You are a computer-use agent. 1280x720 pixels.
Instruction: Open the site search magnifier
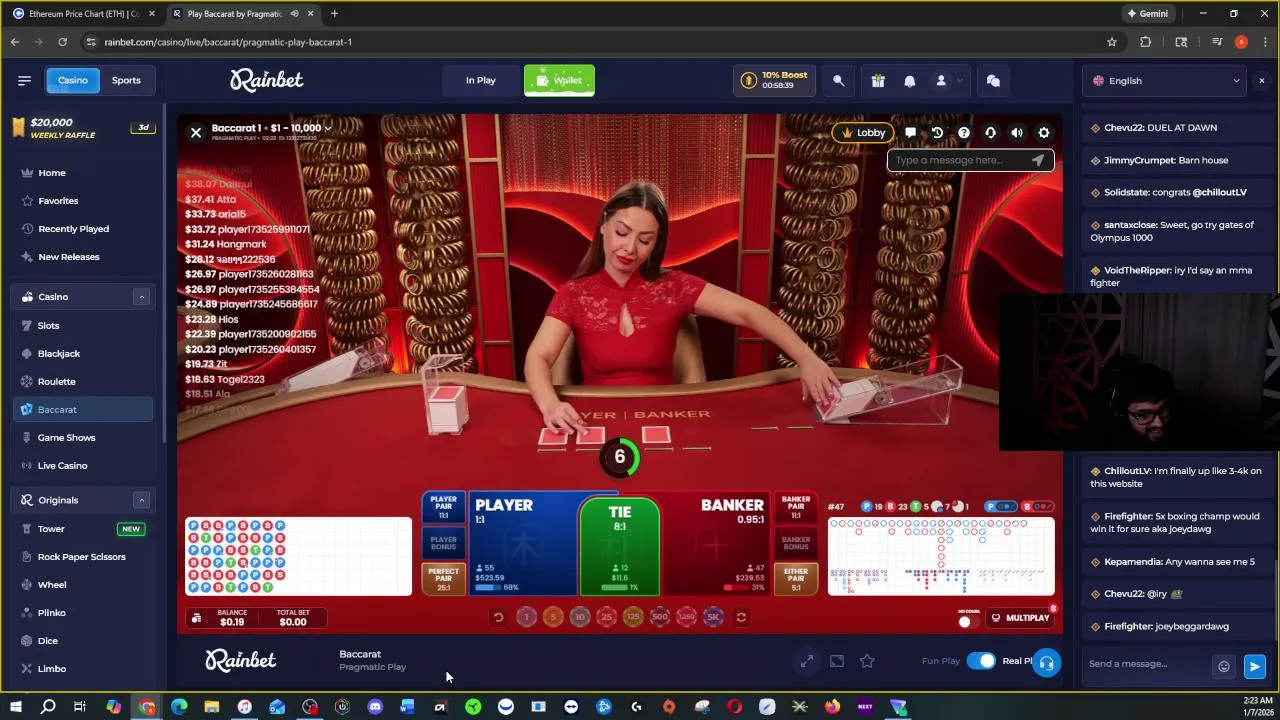click(839, 81)
